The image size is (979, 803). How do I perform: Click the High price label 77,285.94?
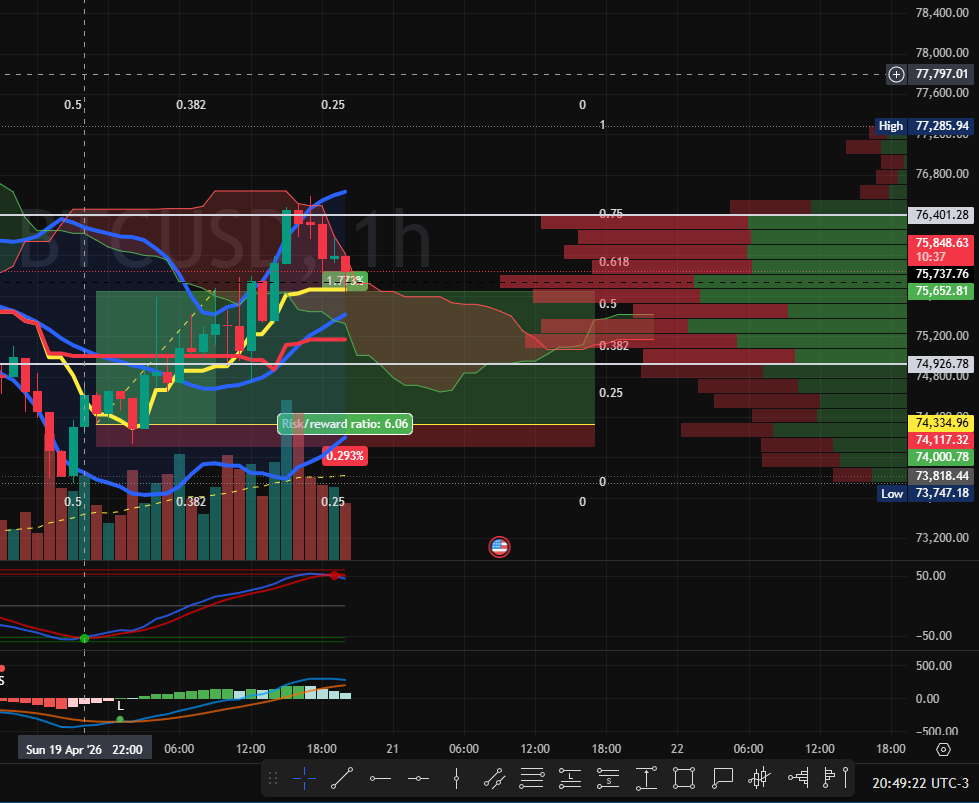941,126
